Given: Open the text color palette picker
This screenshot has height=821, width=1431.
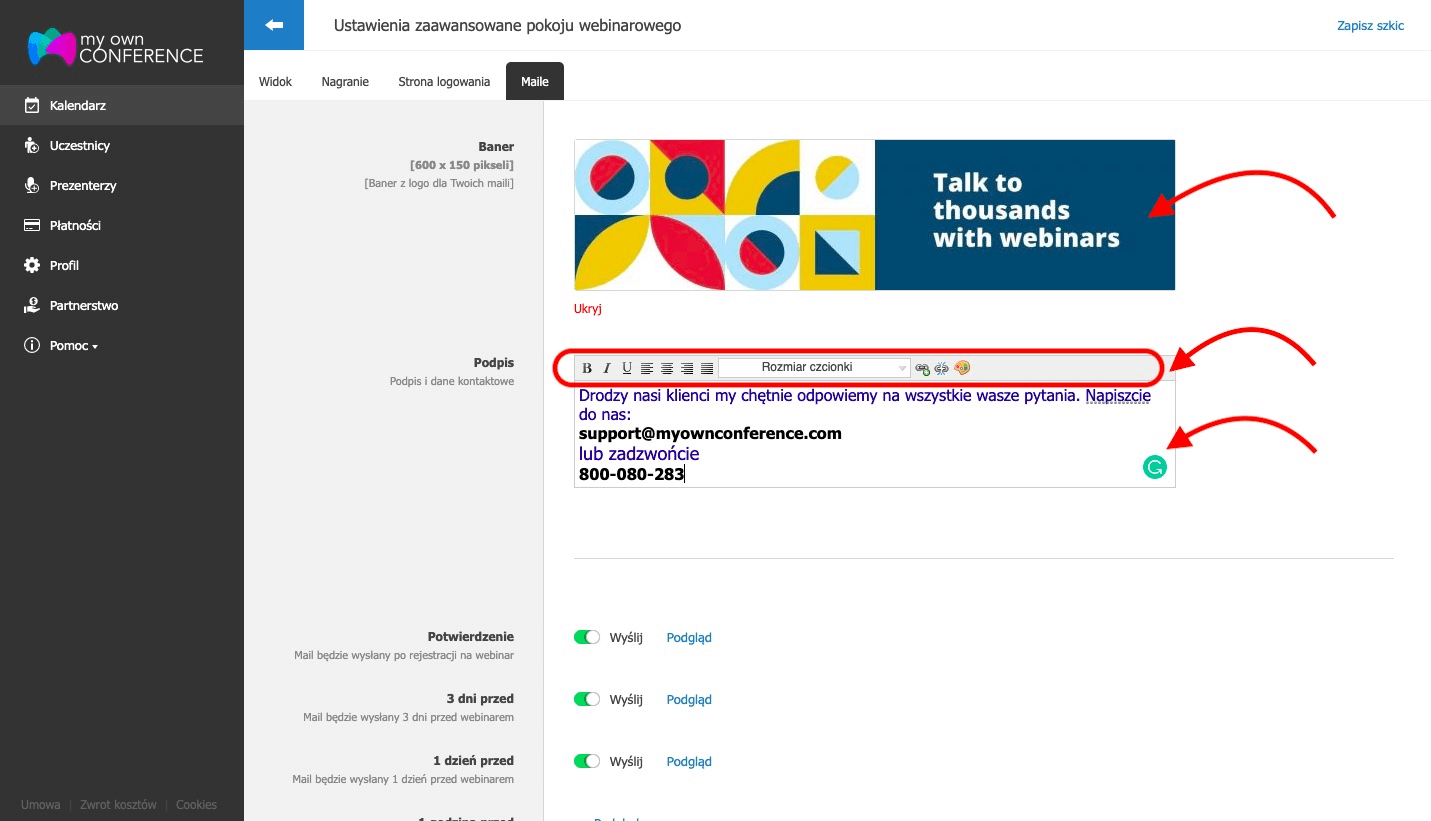Looking at the screenshot, I should pos(961,368).
